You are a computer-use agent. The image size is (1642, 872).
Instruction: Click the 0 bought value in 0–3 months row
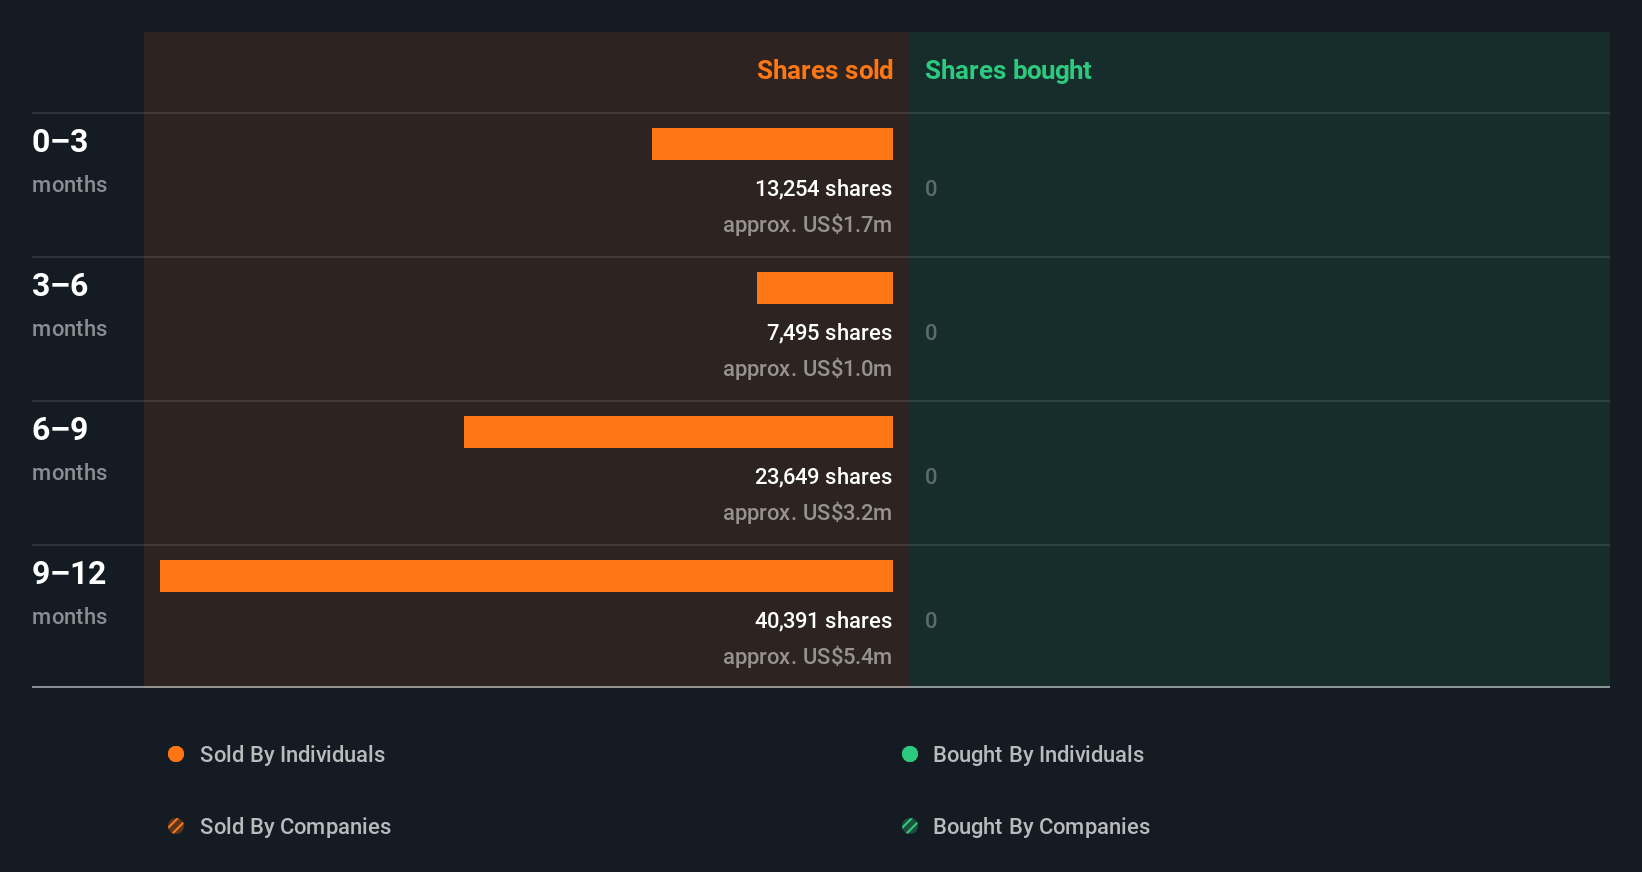[x=931, y=188]
